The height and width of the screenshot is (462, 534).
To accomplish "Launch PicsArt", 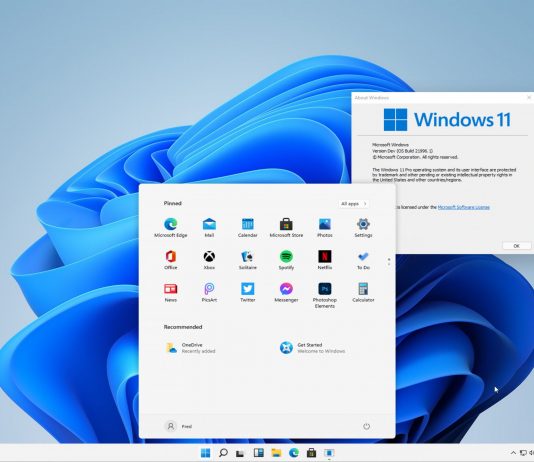I will [x=209, y=292].
